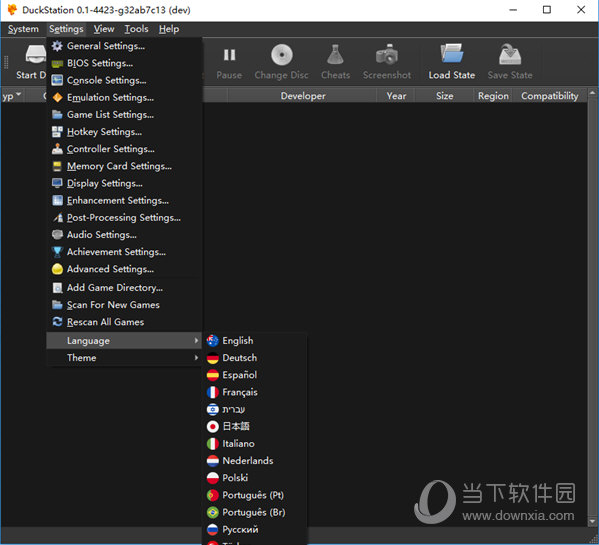Maximize the DuckStation window
599x545 pixels.
(x=547, y=10)
